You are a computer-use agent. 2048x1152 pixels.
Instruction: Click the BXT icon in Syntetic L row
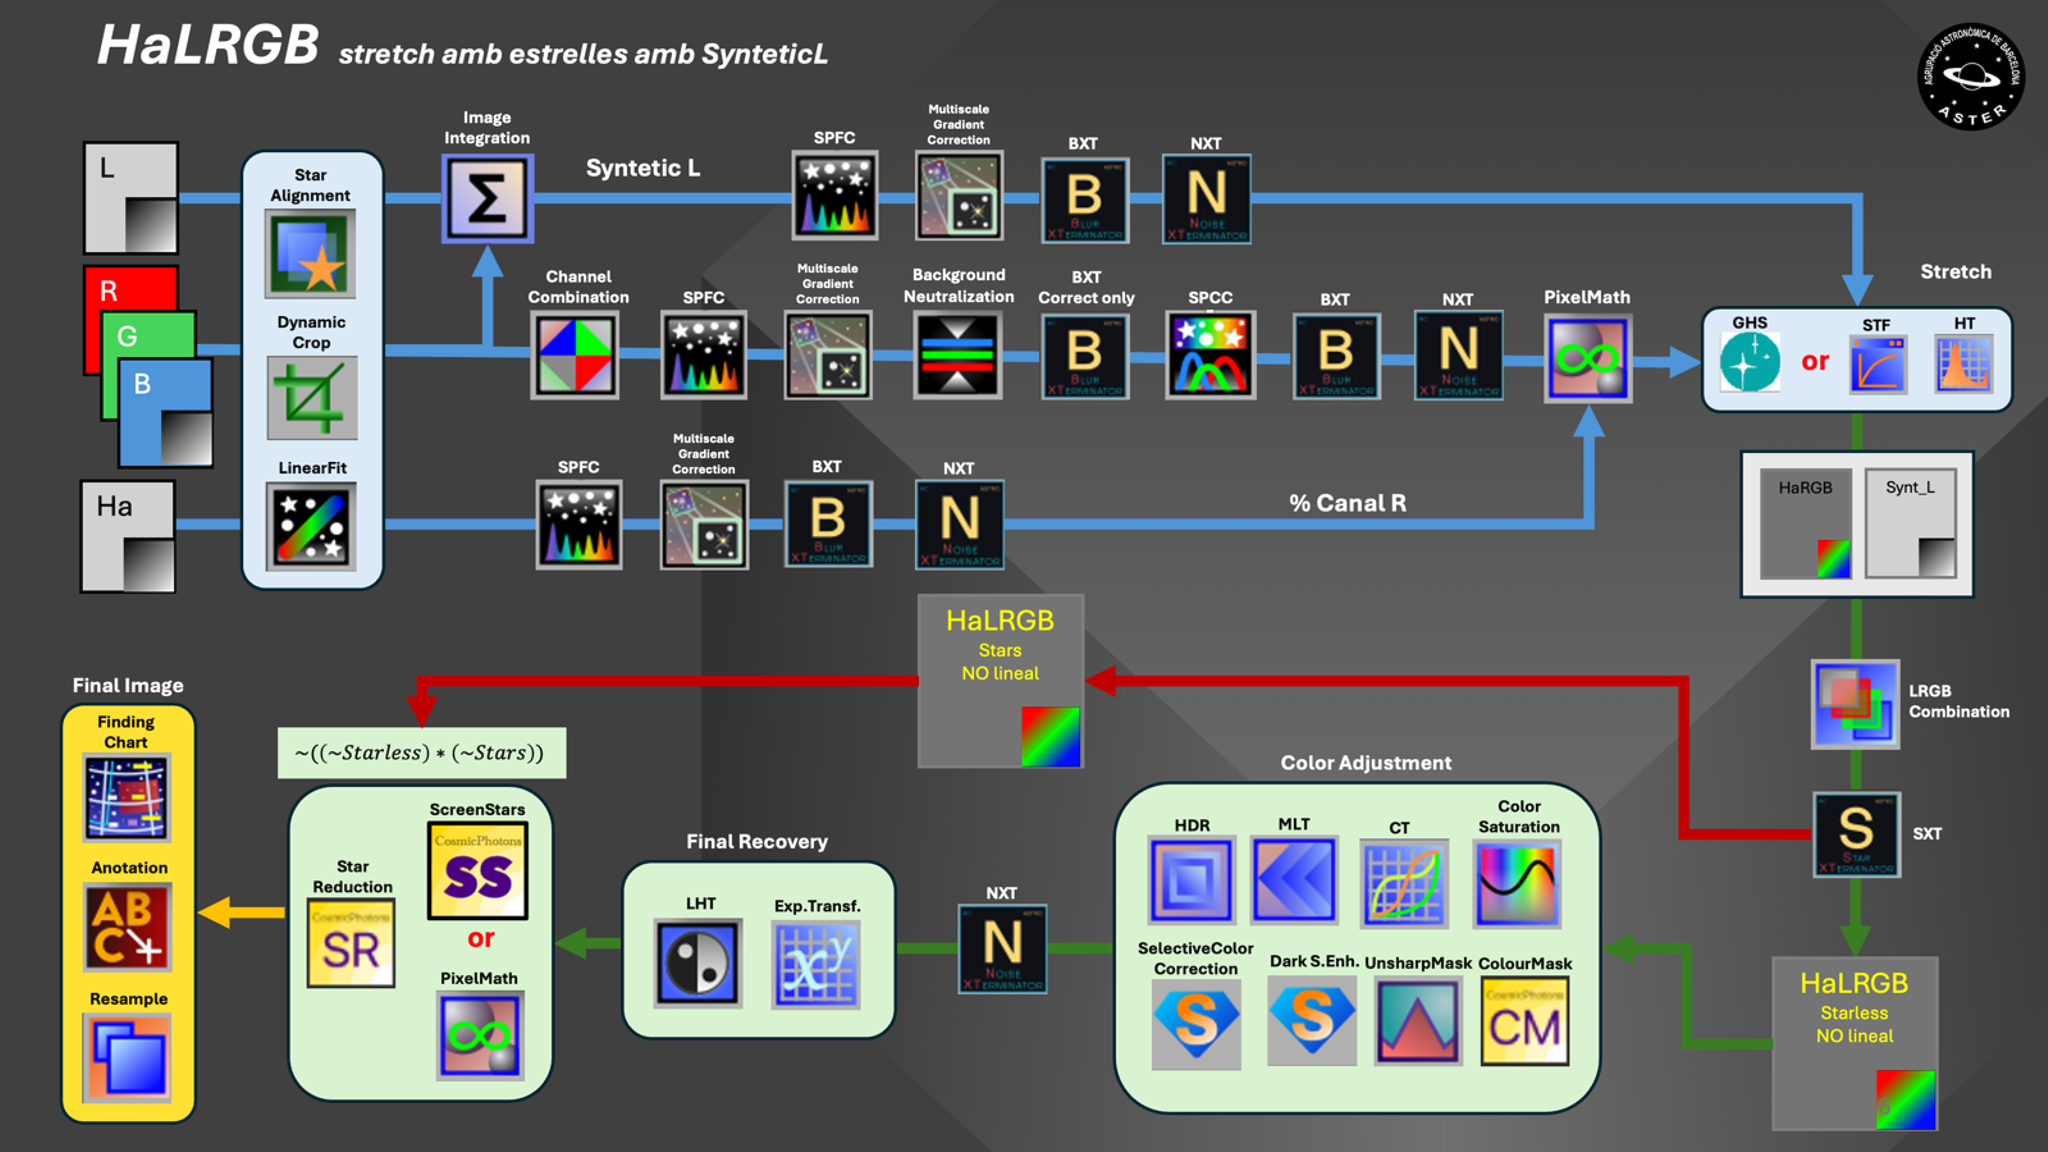click(x=1085, y=200)
